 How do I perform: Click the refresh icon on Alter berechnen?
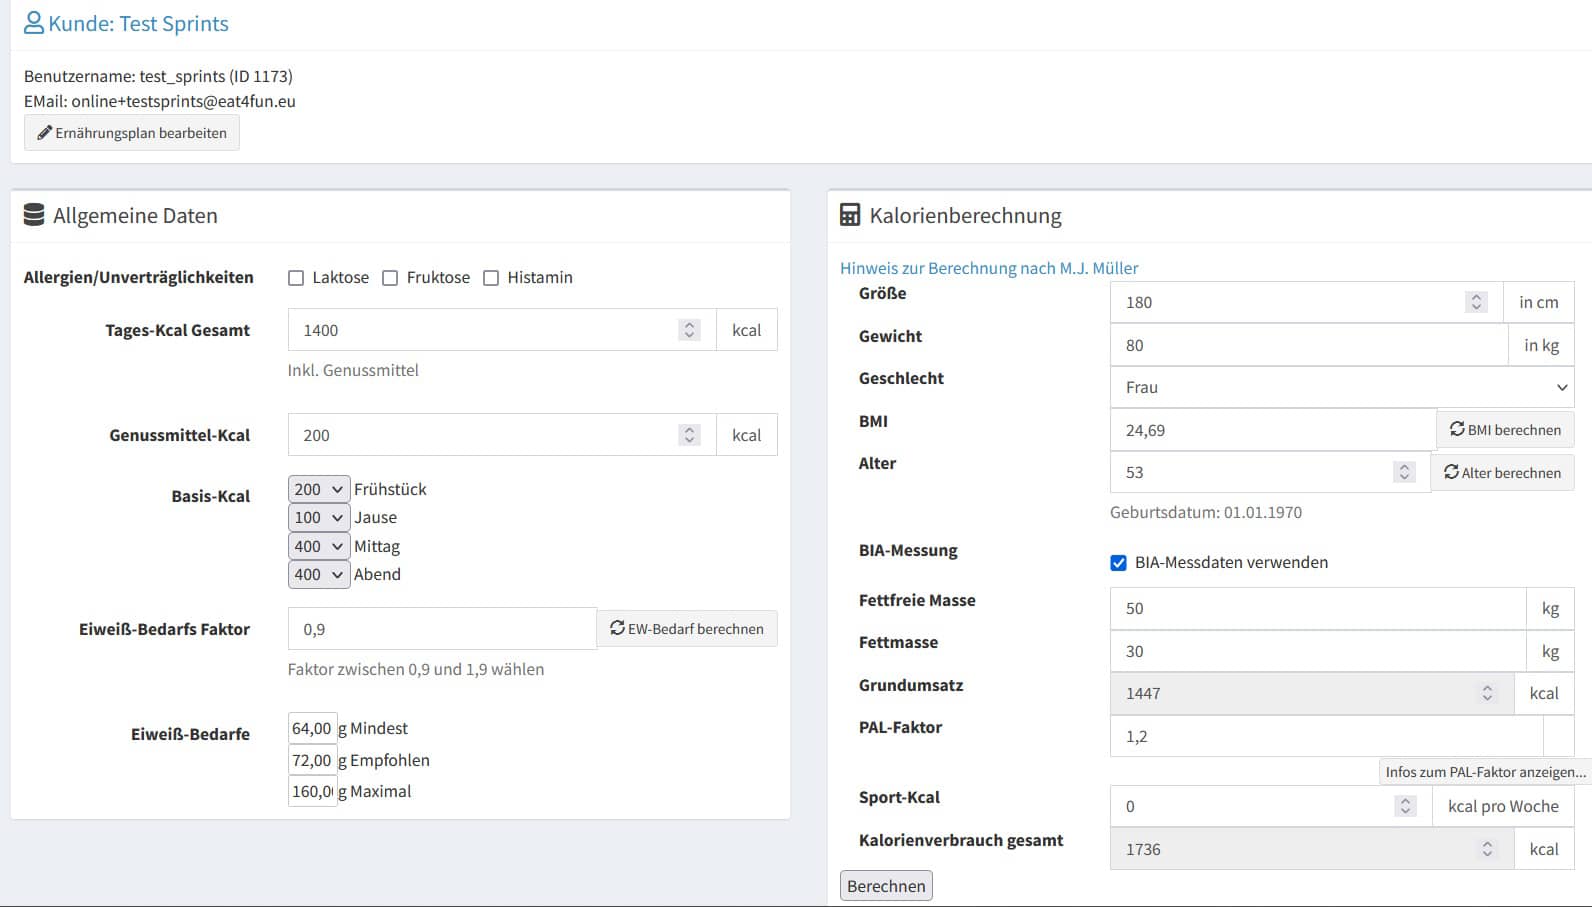1451,472
